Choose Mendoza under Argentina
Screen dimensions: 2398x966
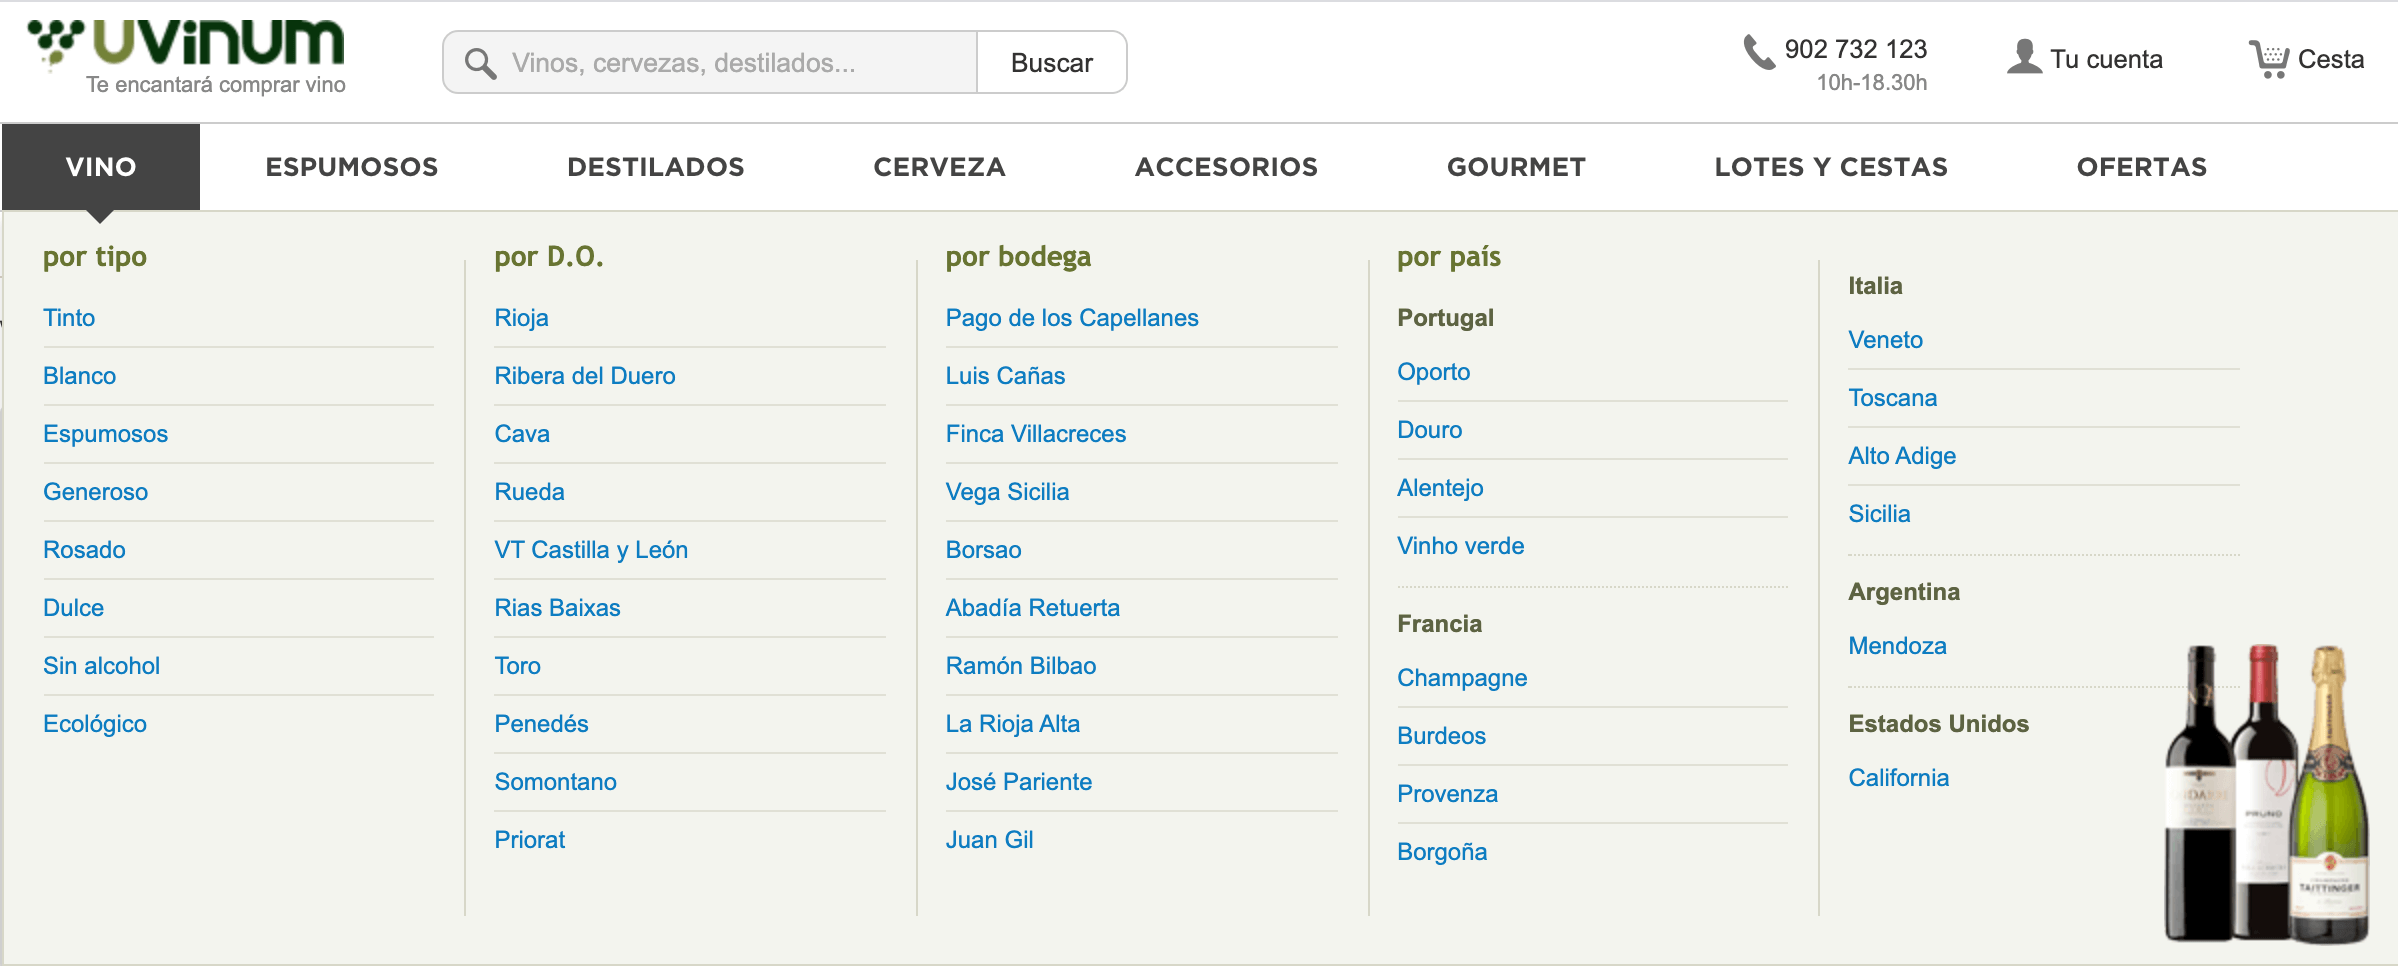tap(1896, 646)
